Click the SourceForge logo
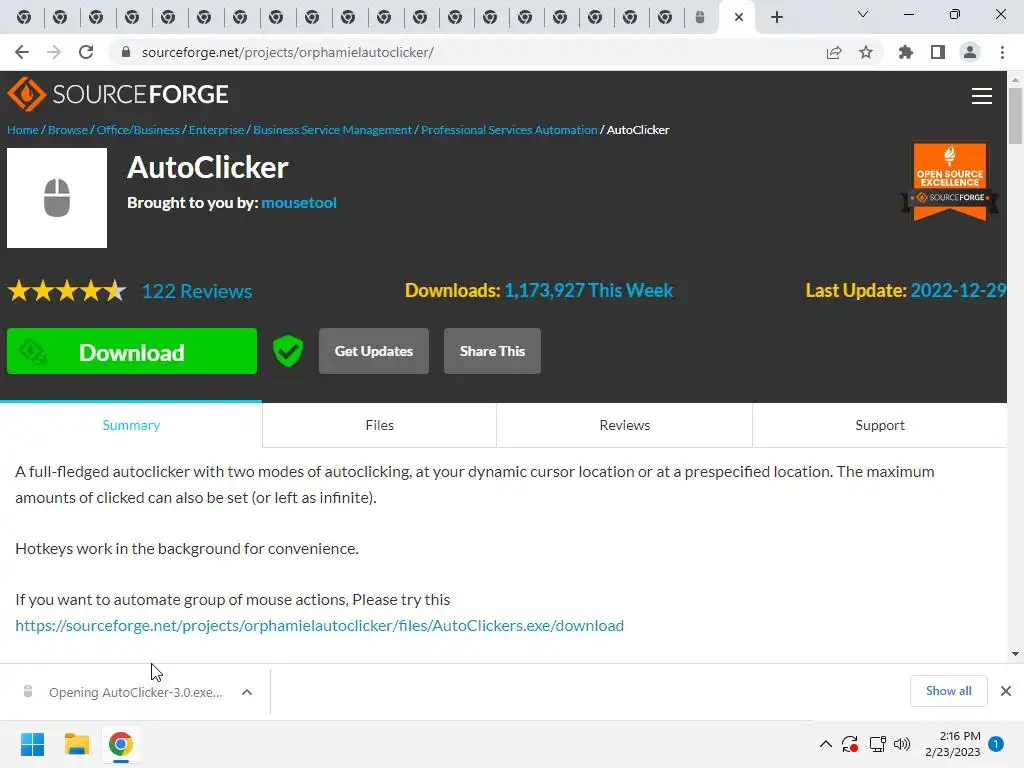 (x=118, y=94)
